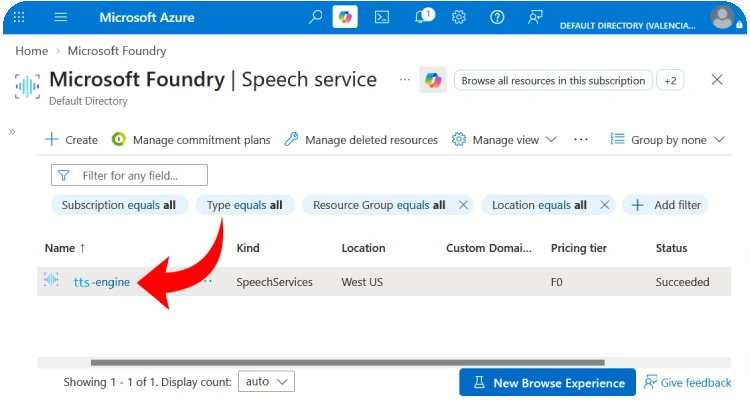Click the feedback icon in header

click(x=535, y=17)
